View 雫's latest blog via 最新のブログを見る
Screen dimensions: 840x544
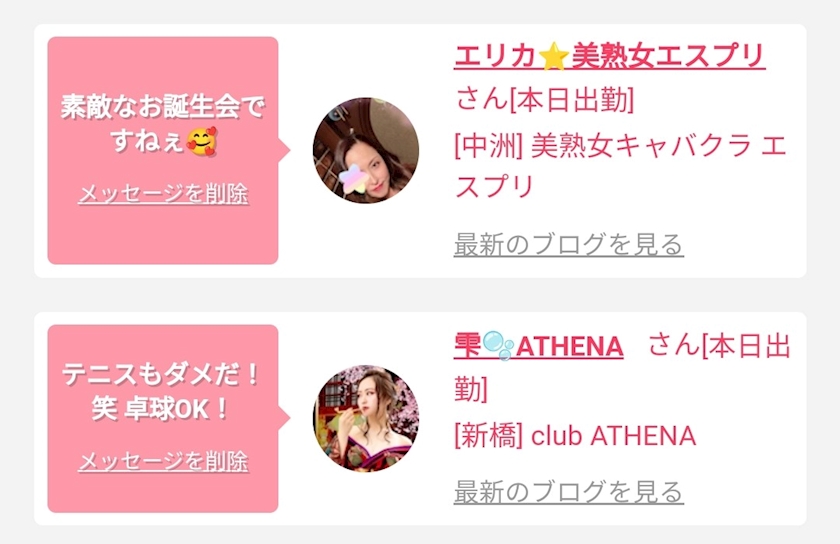click(x=568, y=491)
